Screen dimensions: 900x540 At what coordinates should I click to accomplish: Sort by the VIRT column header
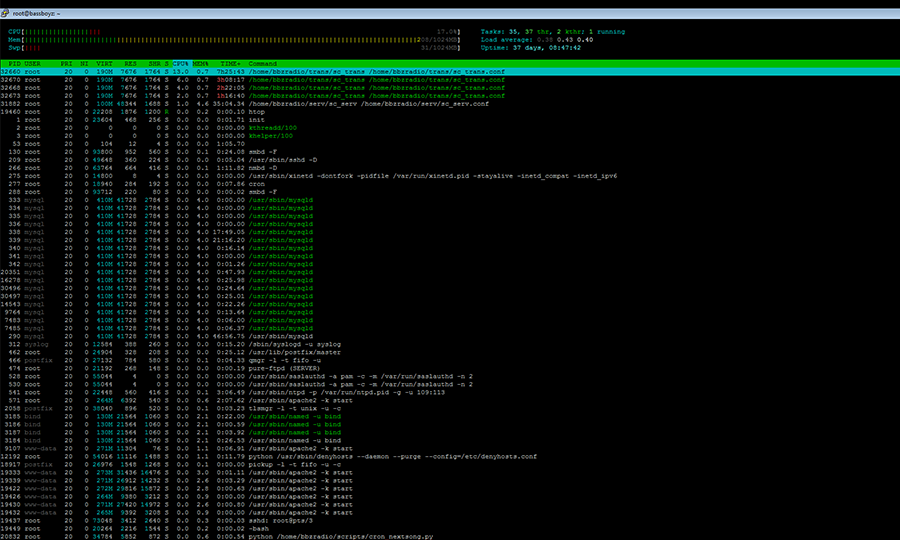pyautogui.click(x=104, y=64)
